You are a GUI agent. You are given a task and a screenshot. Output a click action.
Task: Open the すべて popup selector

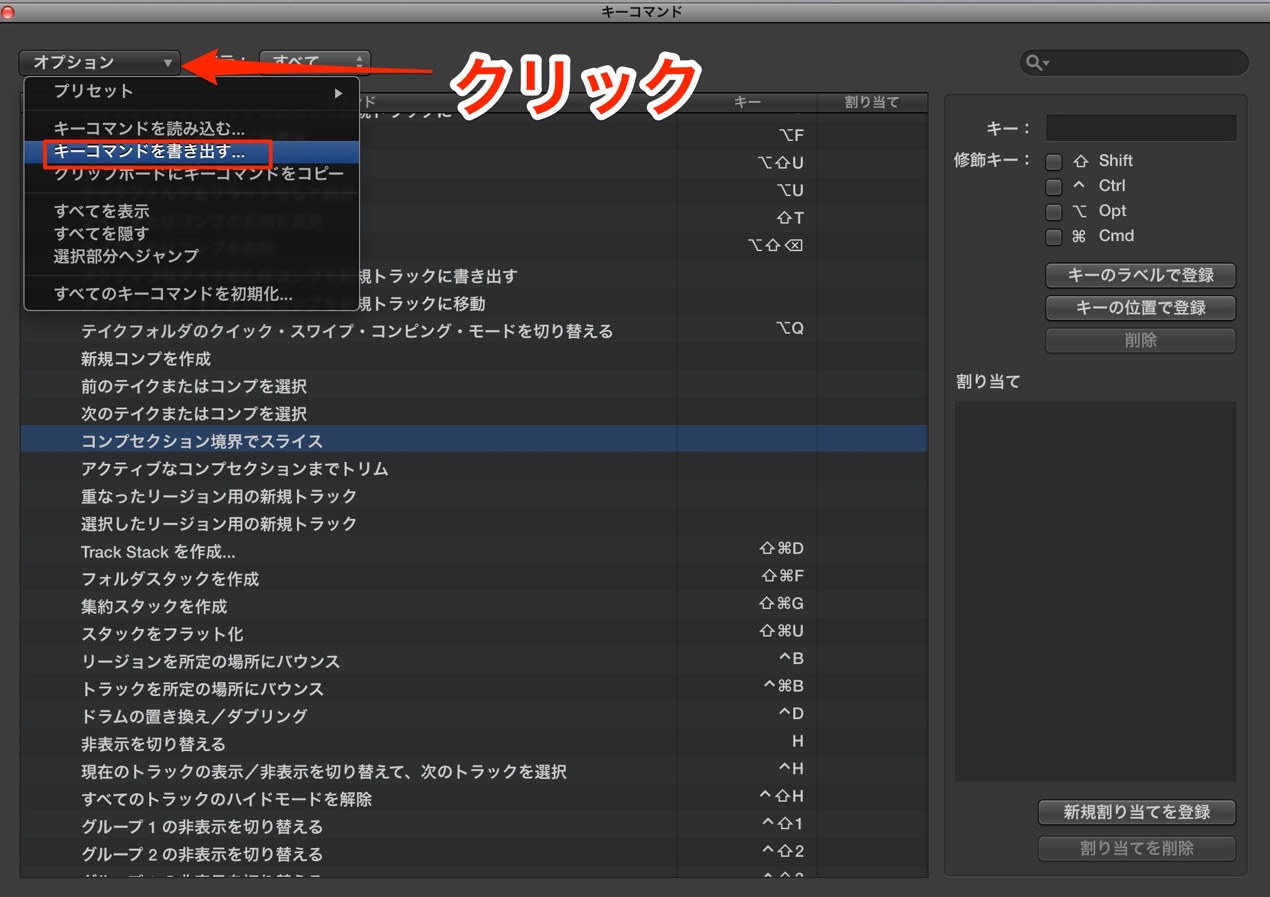[x=315, y=62]
